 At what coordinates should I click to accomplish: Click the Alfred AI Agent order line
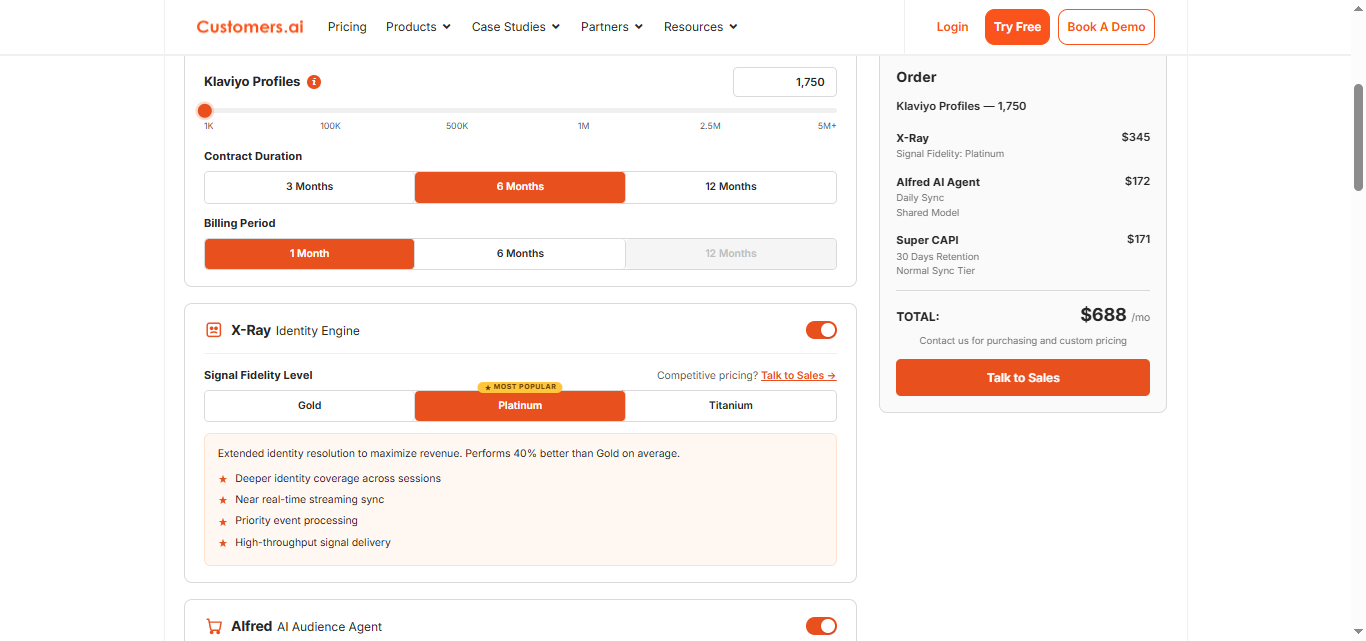[1023, 197]
